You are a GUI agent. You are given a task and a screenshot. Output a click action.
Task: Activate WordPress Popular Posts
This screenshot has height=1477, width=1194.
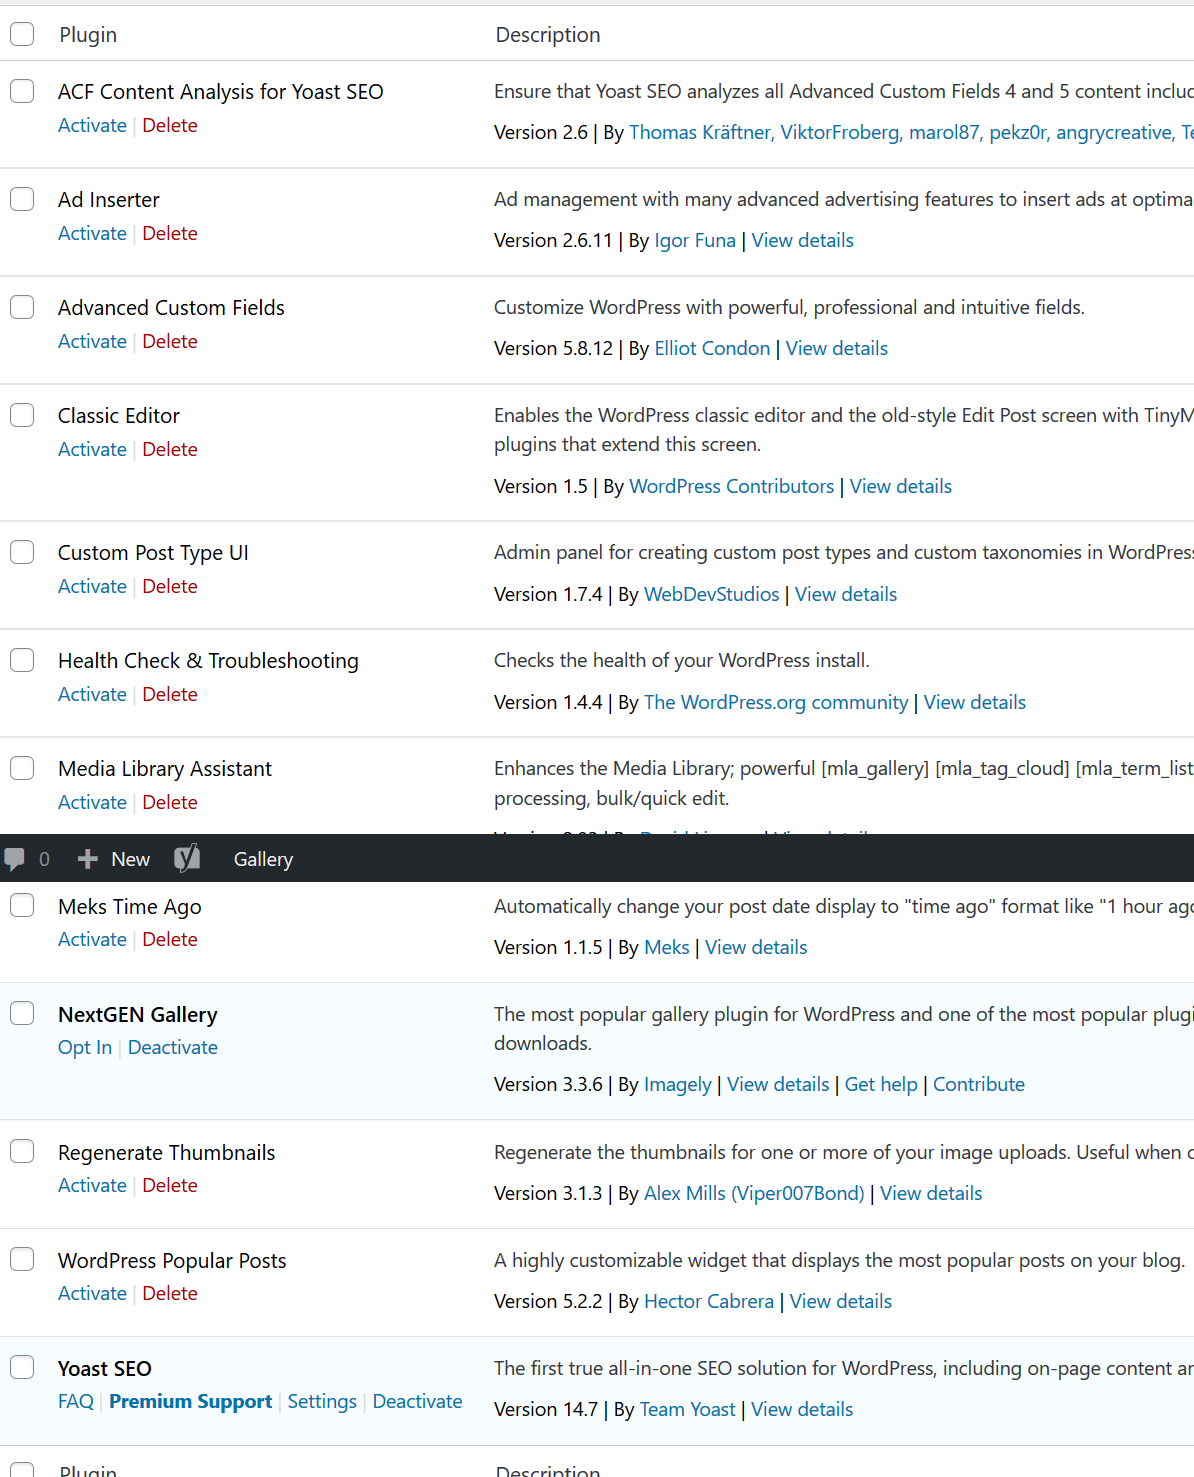pyautogui.click(x=92, y=1293)
